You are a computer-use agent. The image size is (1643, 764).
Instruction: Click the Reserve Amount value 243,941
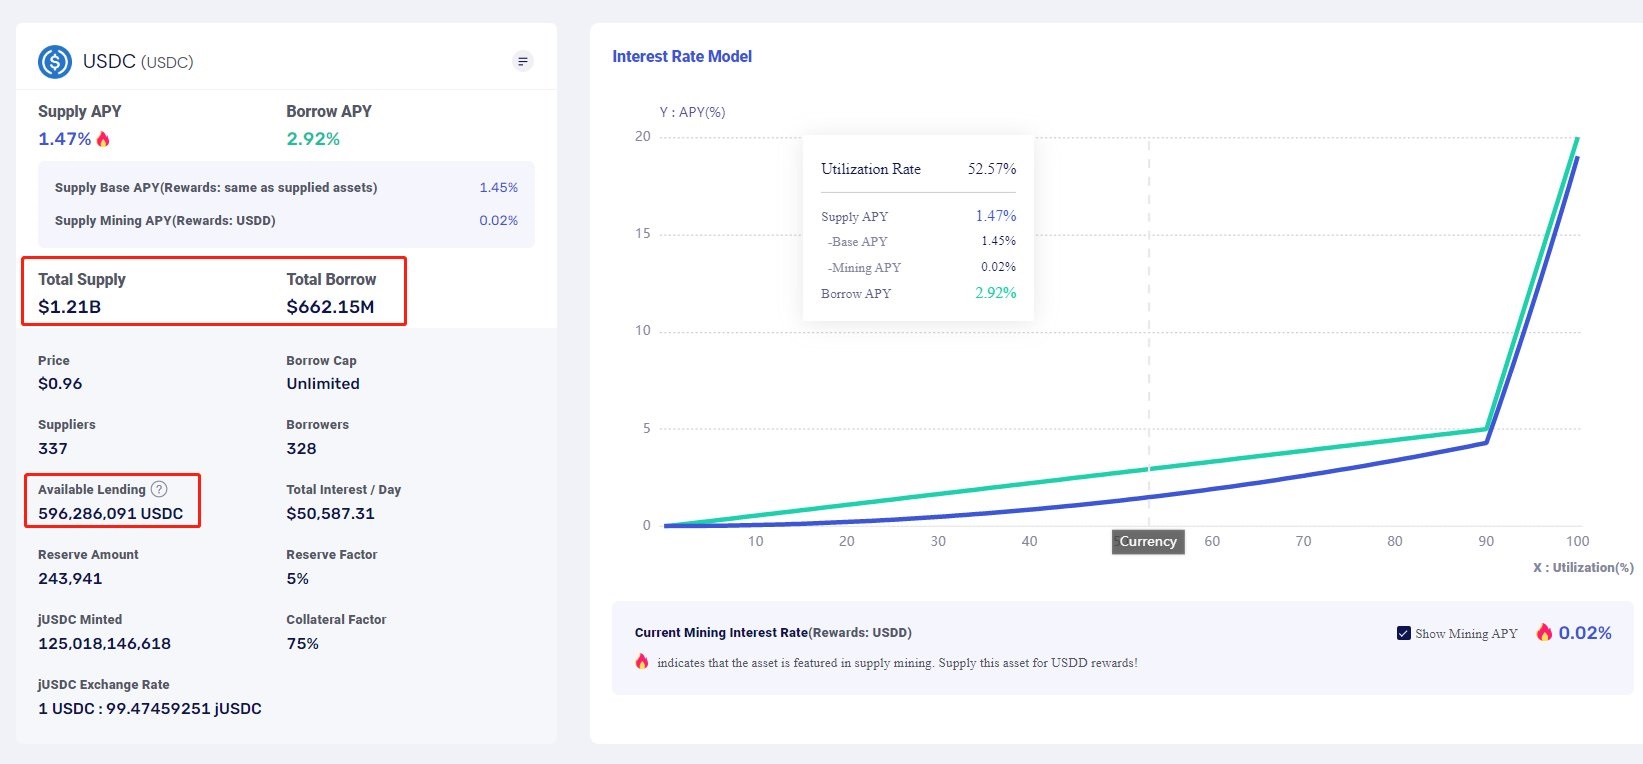click(x=70, y=579)
